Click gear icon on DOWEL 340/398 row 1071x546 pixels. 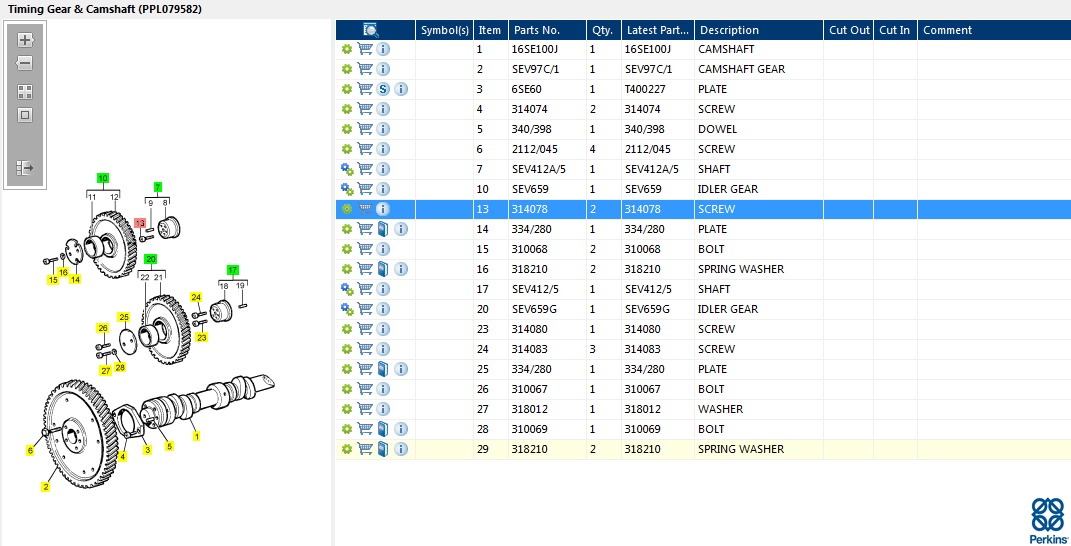(x=347, y=129)
